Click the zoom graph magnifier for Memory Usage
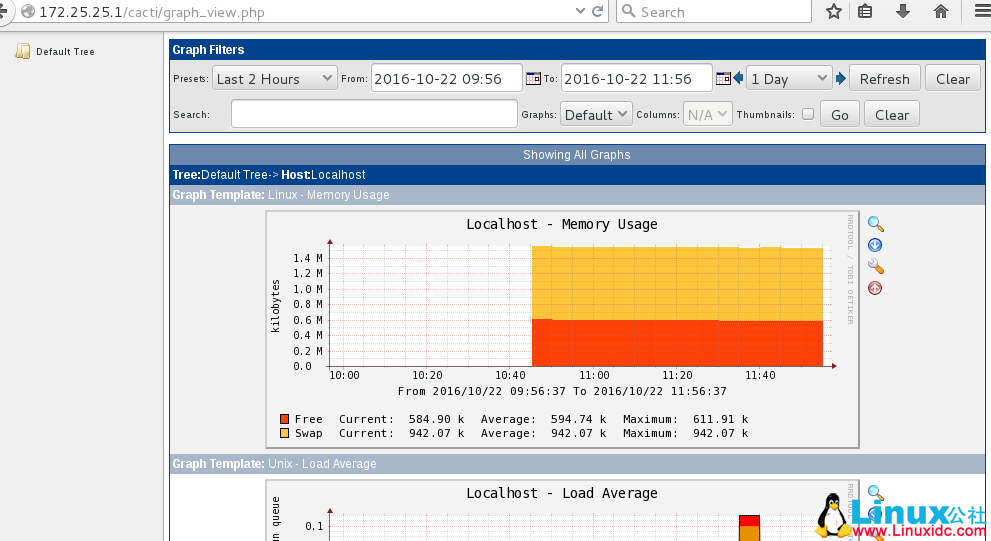The height and width of the screenshot is (541, 991). pos(875,224)
